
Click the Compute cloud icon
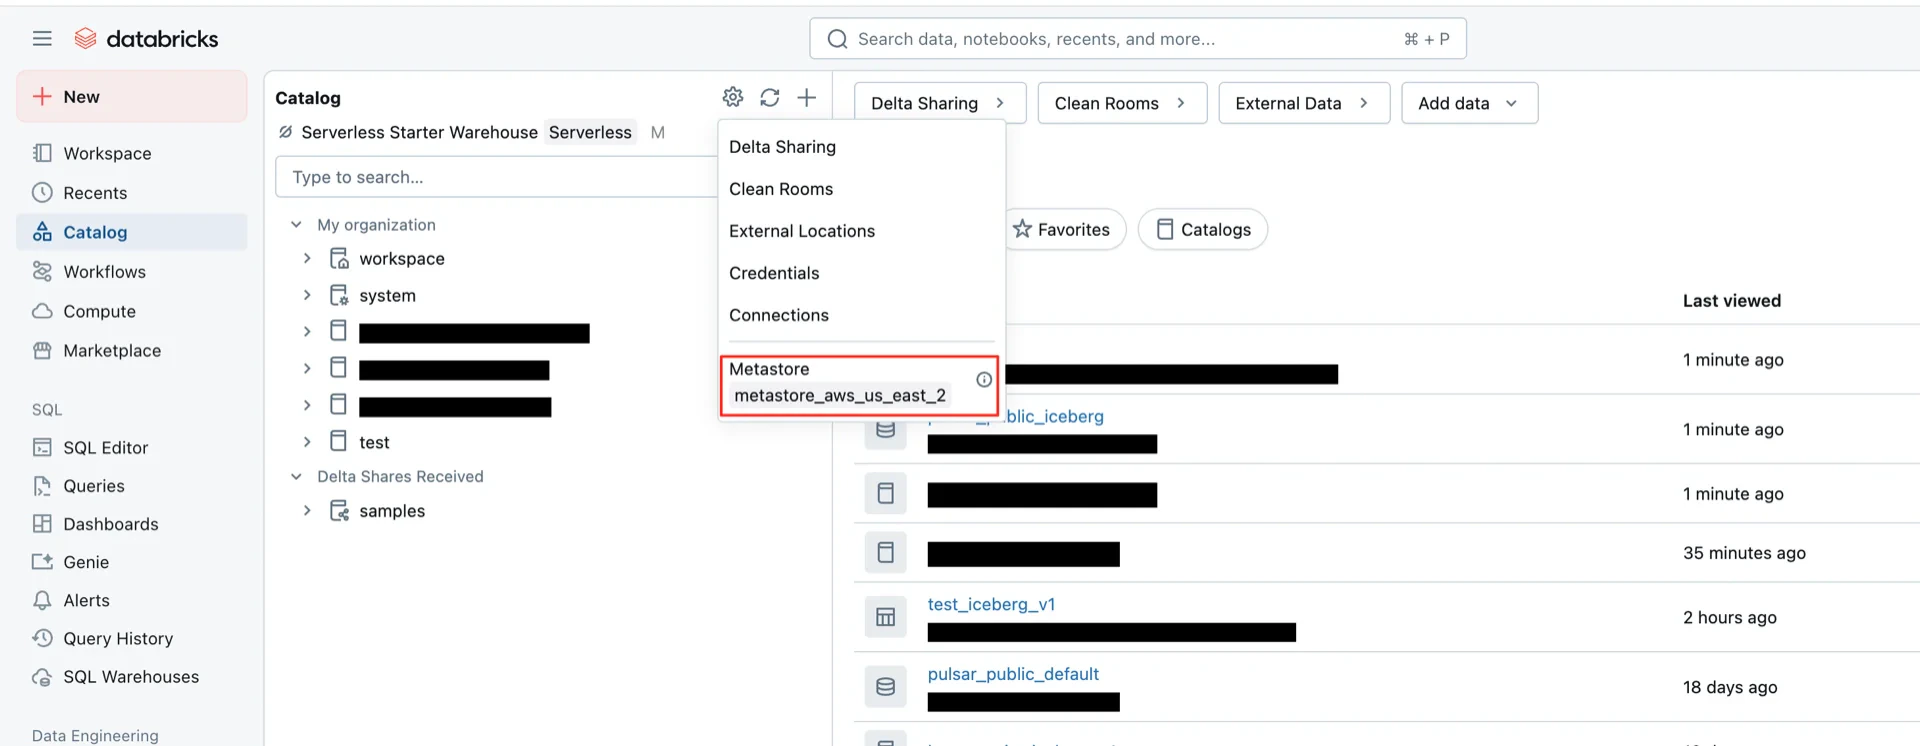coord(42,311)
